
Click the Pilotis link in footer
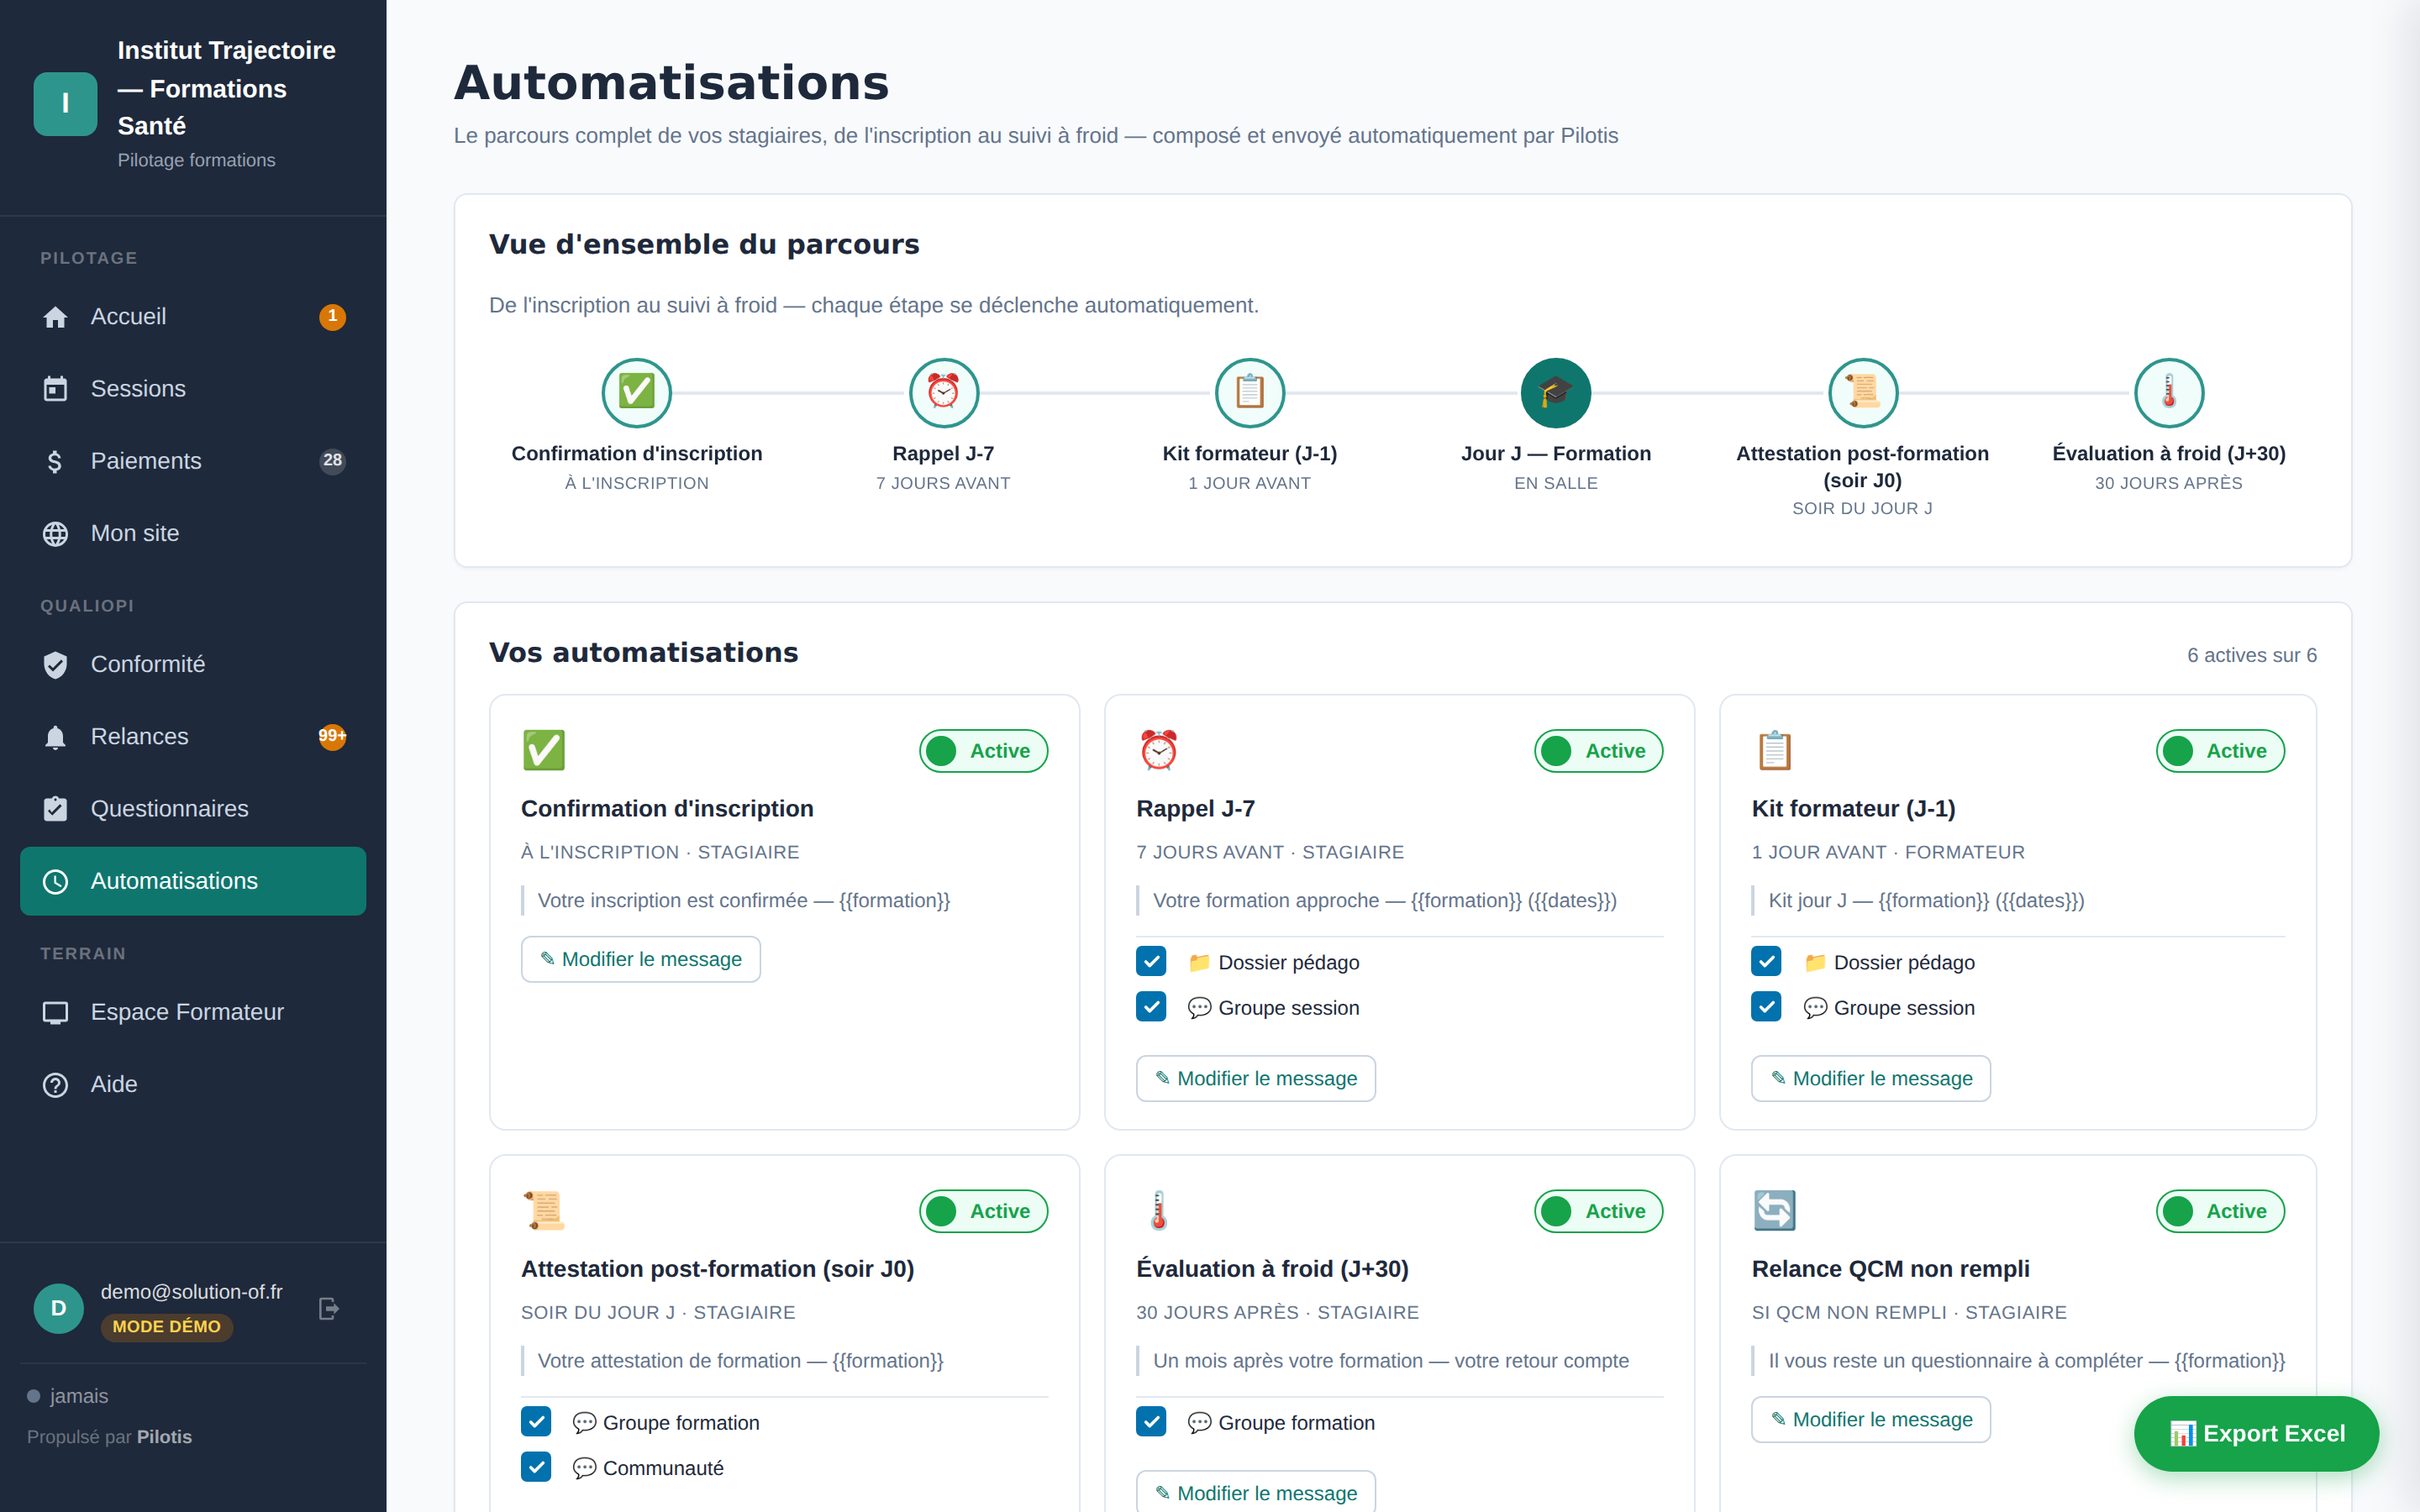[x=164, y=1437]
